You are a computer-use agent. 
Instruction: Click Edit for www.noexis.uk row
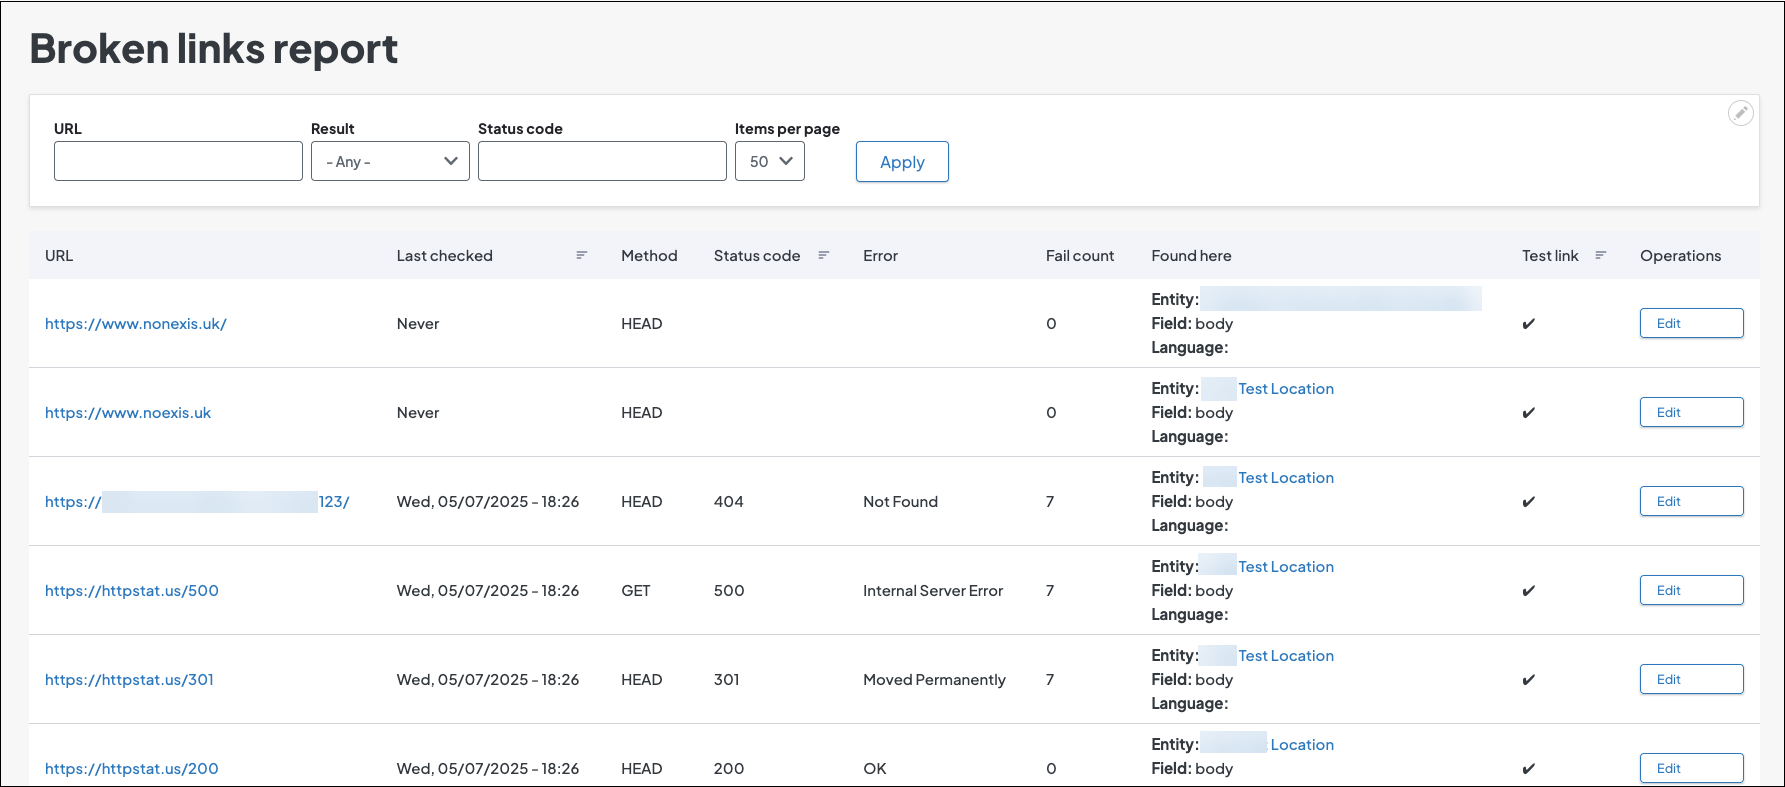click(x=1691, y=412)
